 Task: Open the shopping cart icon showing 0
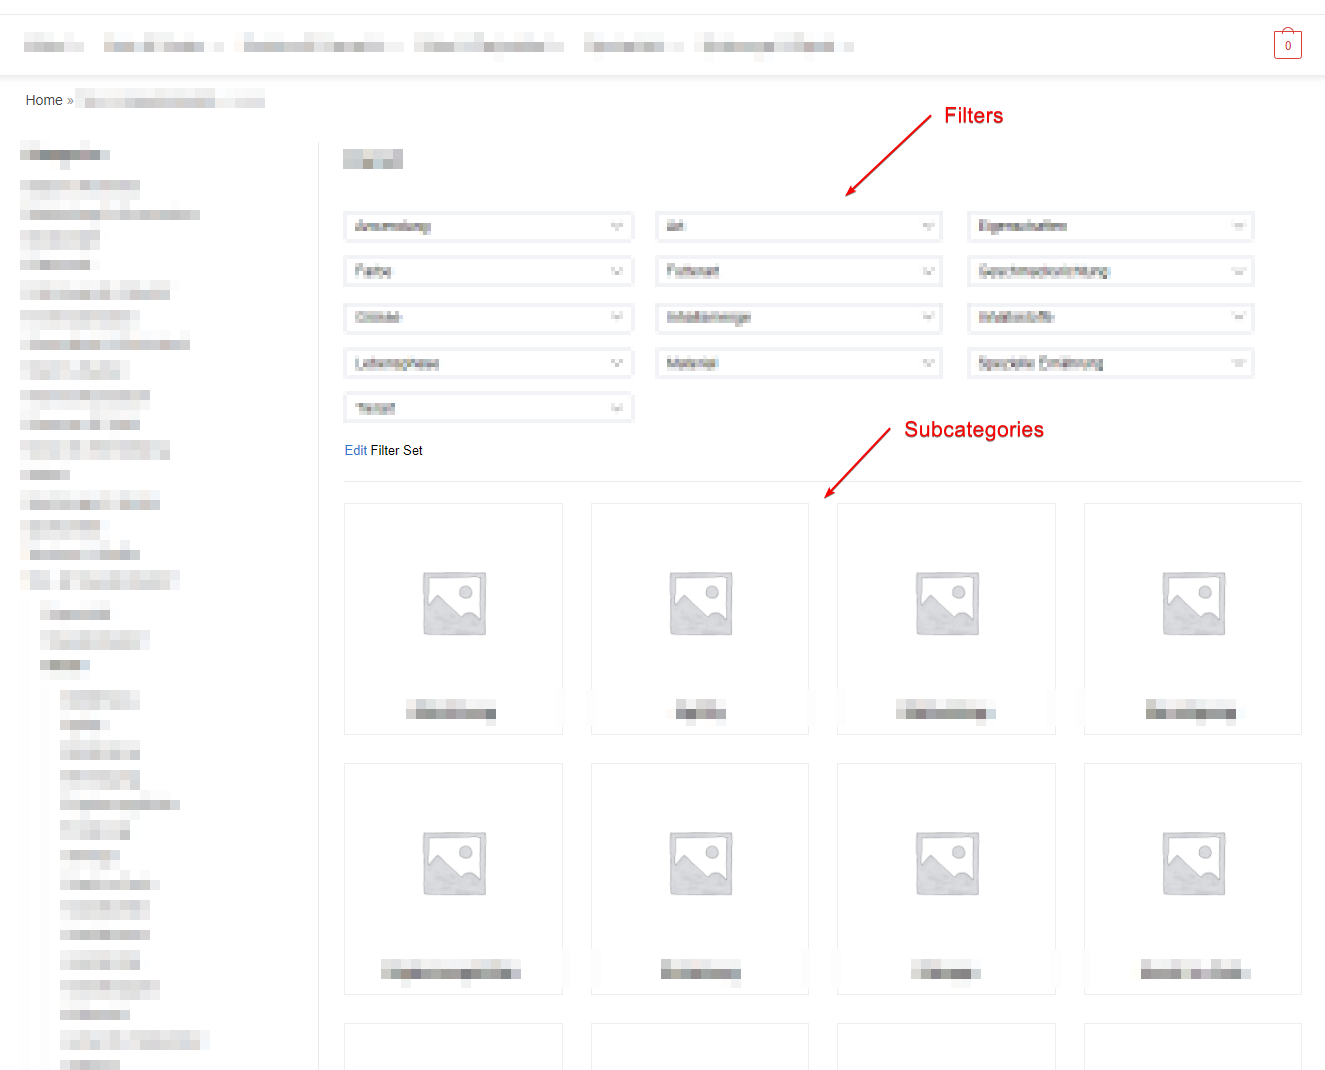pos(1287,45)
